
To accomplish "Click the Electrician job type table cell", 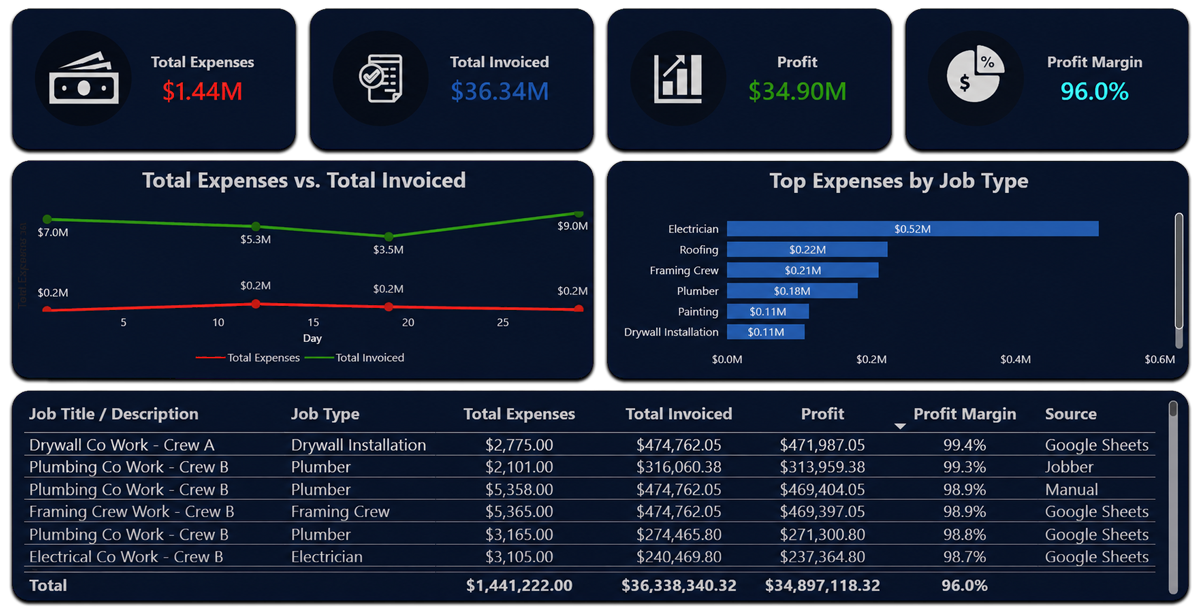I will [x=327, y=557].
